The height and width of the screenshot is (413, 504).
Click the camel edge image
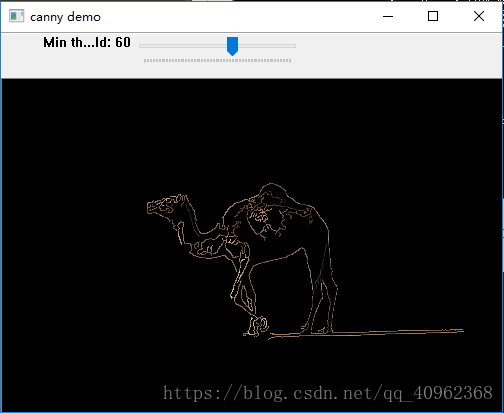click(x=252, y=245)
